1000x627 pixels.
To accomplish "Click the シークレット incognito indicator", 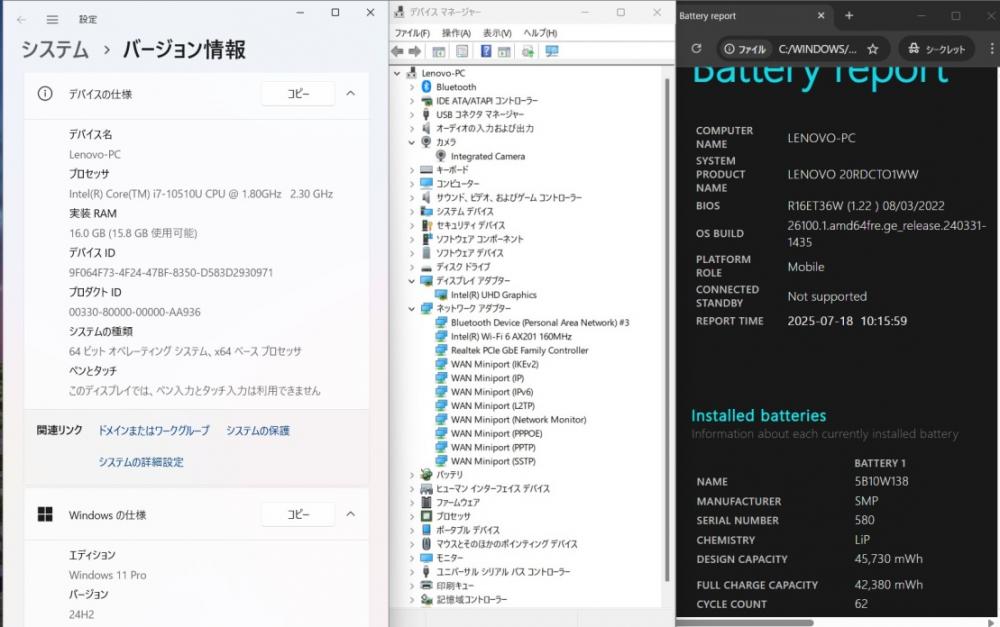I will click(937, 48).
